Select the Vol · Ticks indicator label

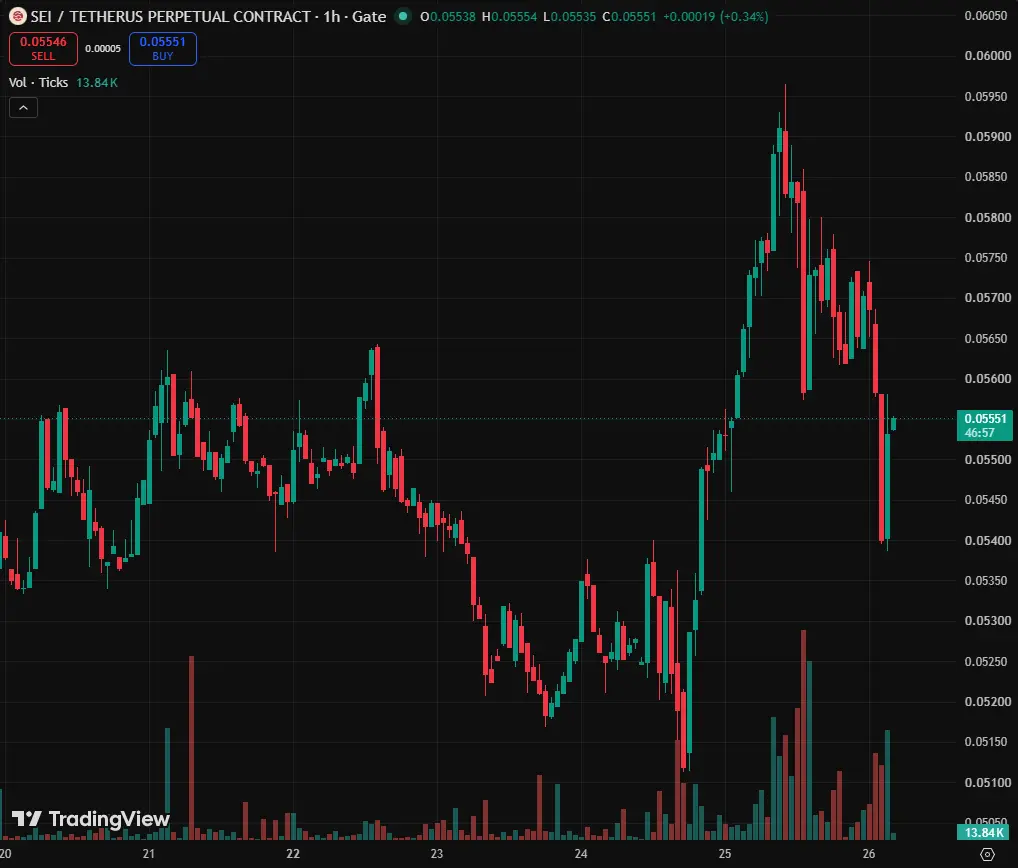point(38,82)
